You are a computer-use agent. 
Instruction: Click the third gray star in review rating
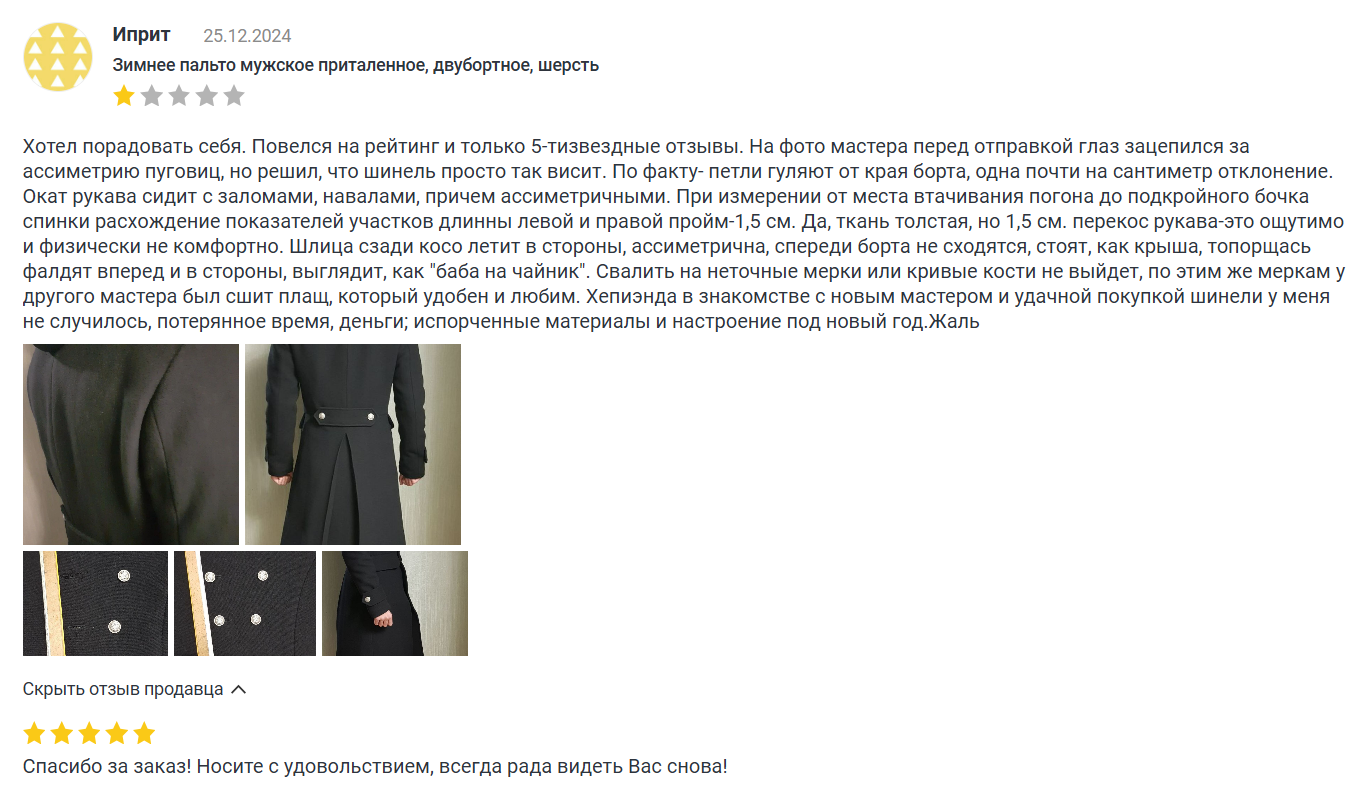pos(179,96)
